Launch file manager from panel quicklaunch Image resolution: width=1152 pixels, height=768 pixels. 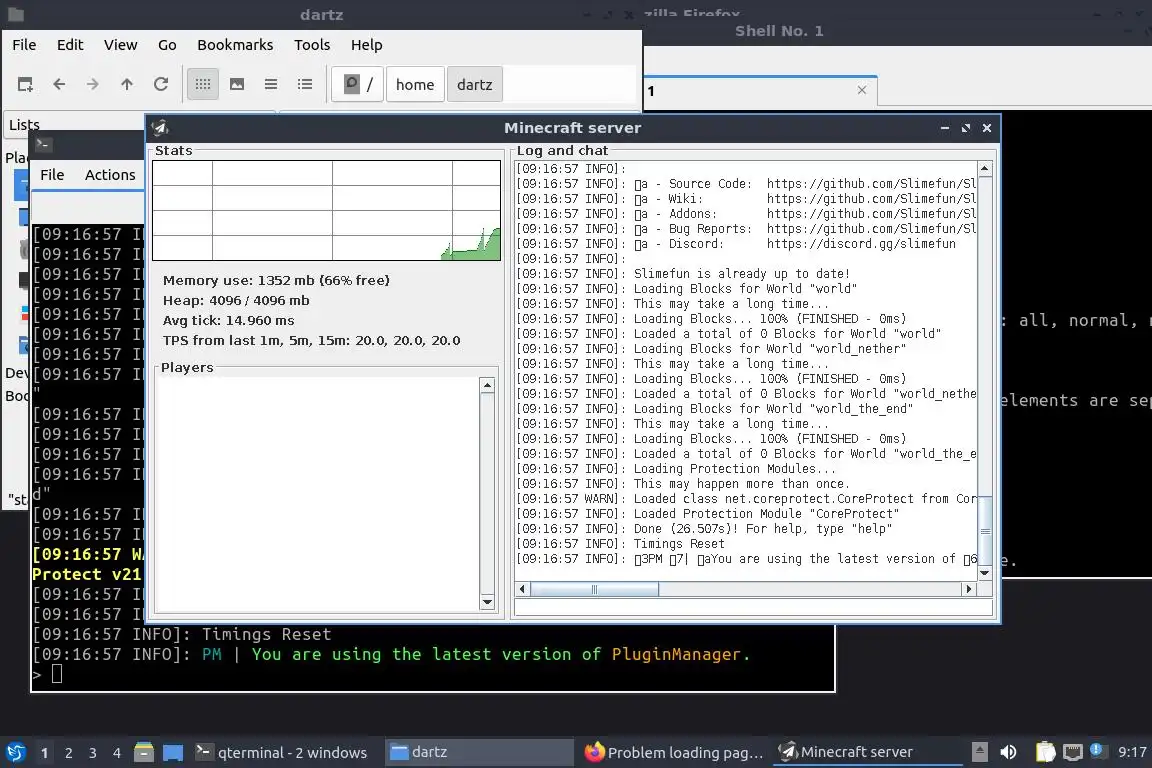pyautogui.click(x=144, y=752)
